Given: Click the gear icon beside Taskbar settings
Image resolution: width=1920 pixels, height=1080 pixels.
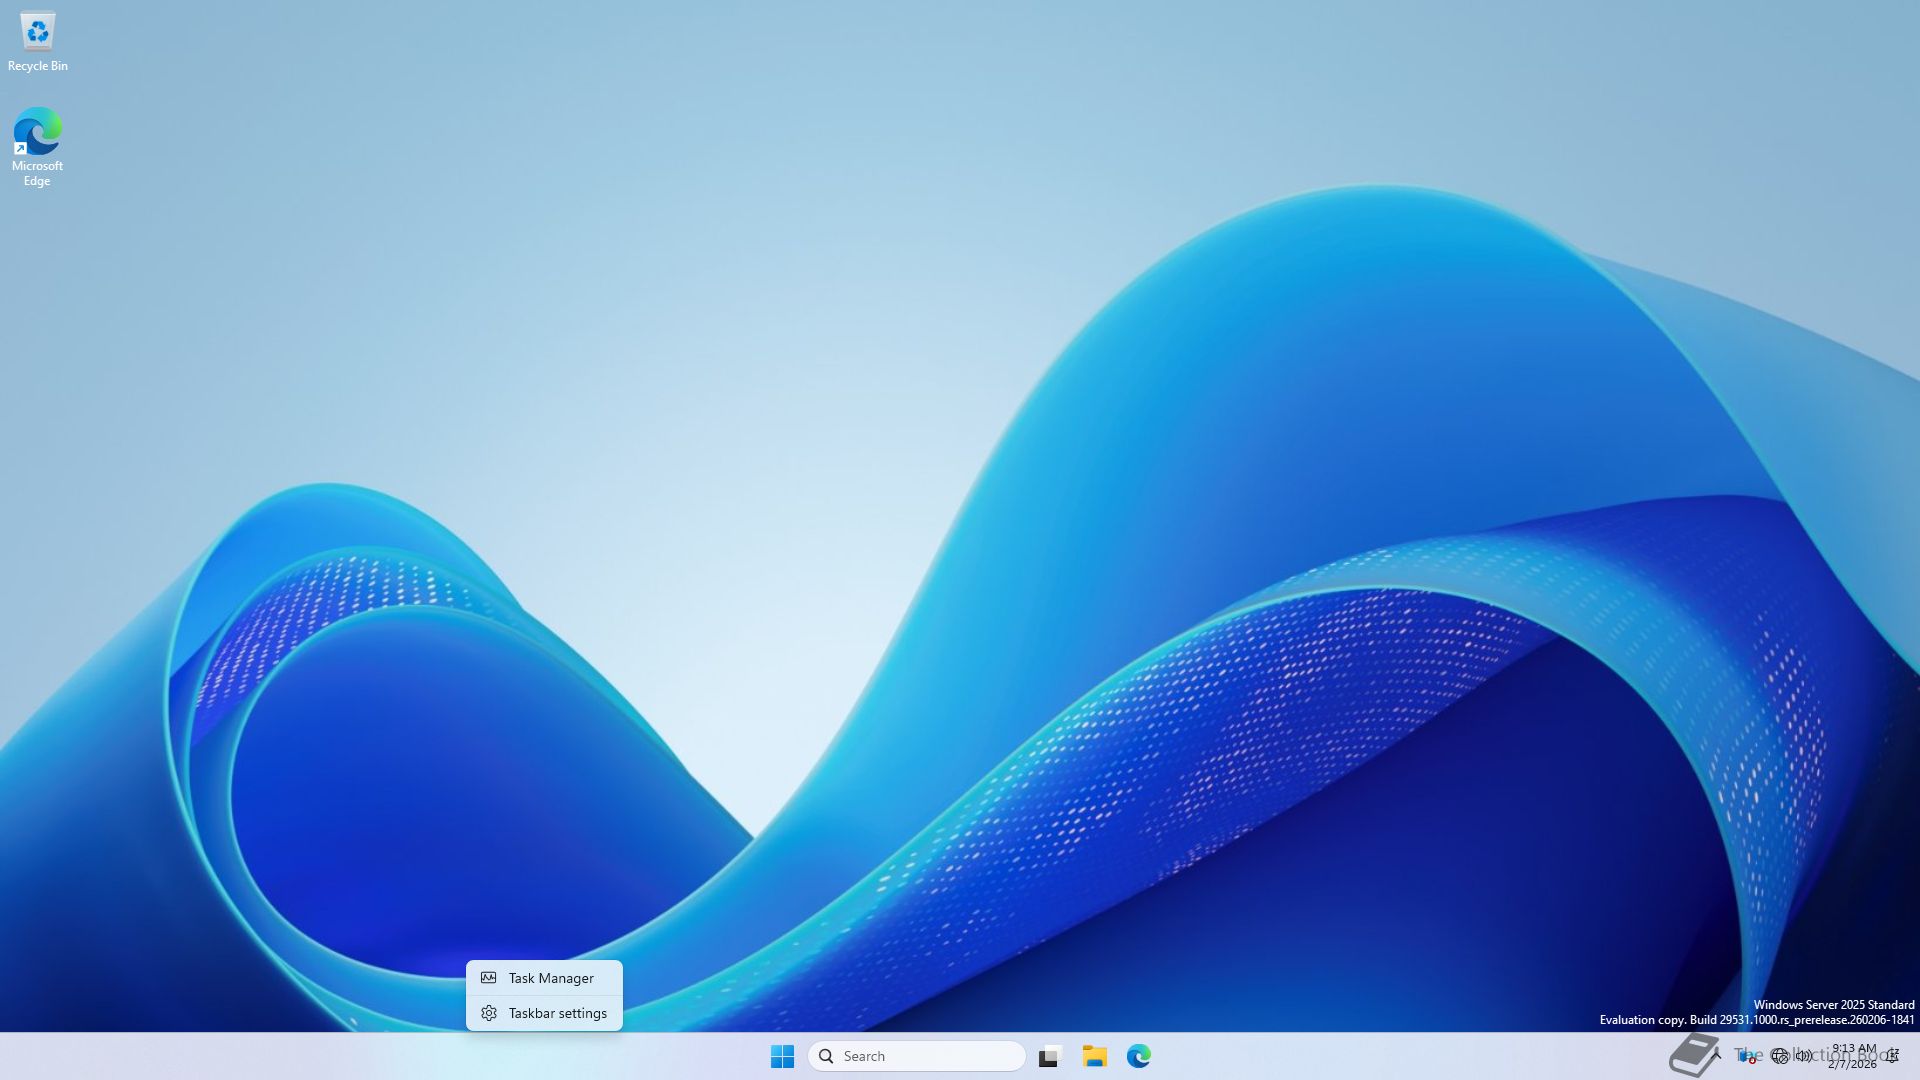Looking at the screenshot, I should point(489,1013).
